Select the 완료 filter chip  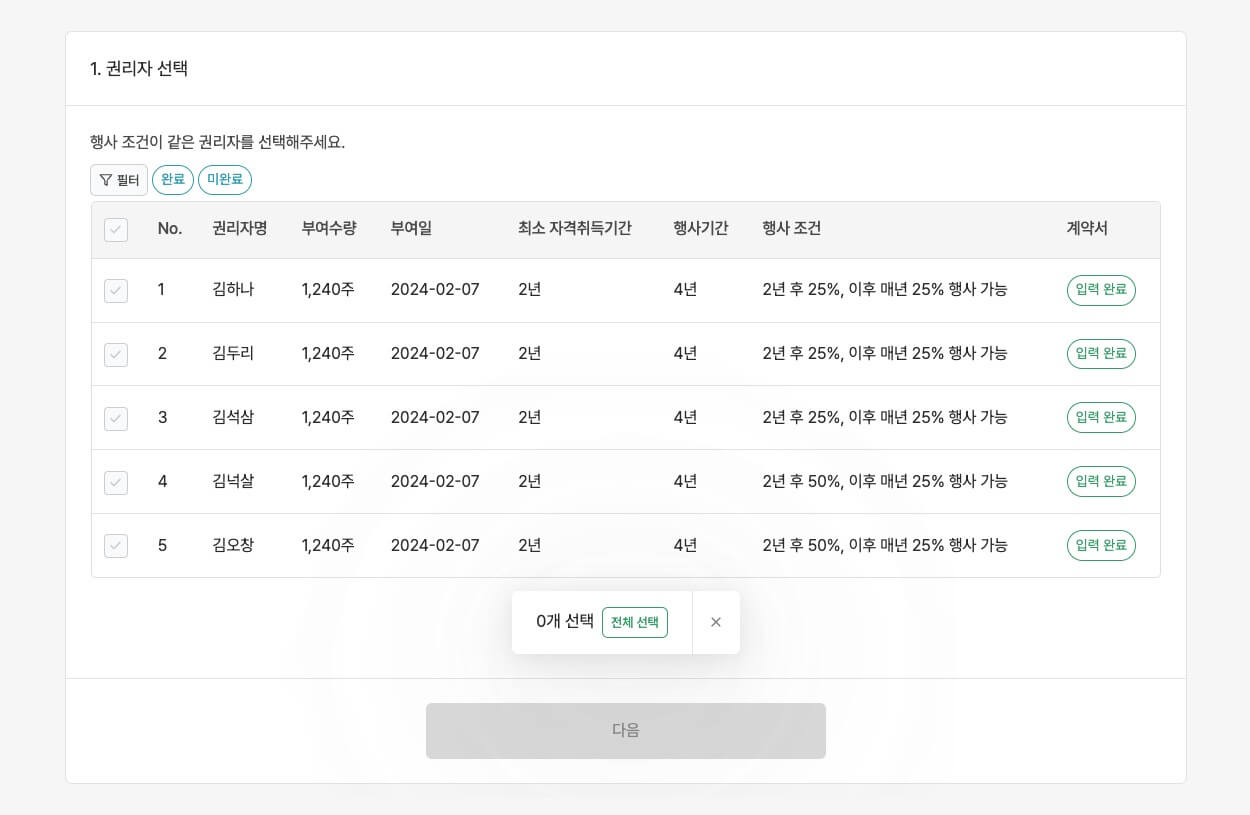click(x=172, y=180)
